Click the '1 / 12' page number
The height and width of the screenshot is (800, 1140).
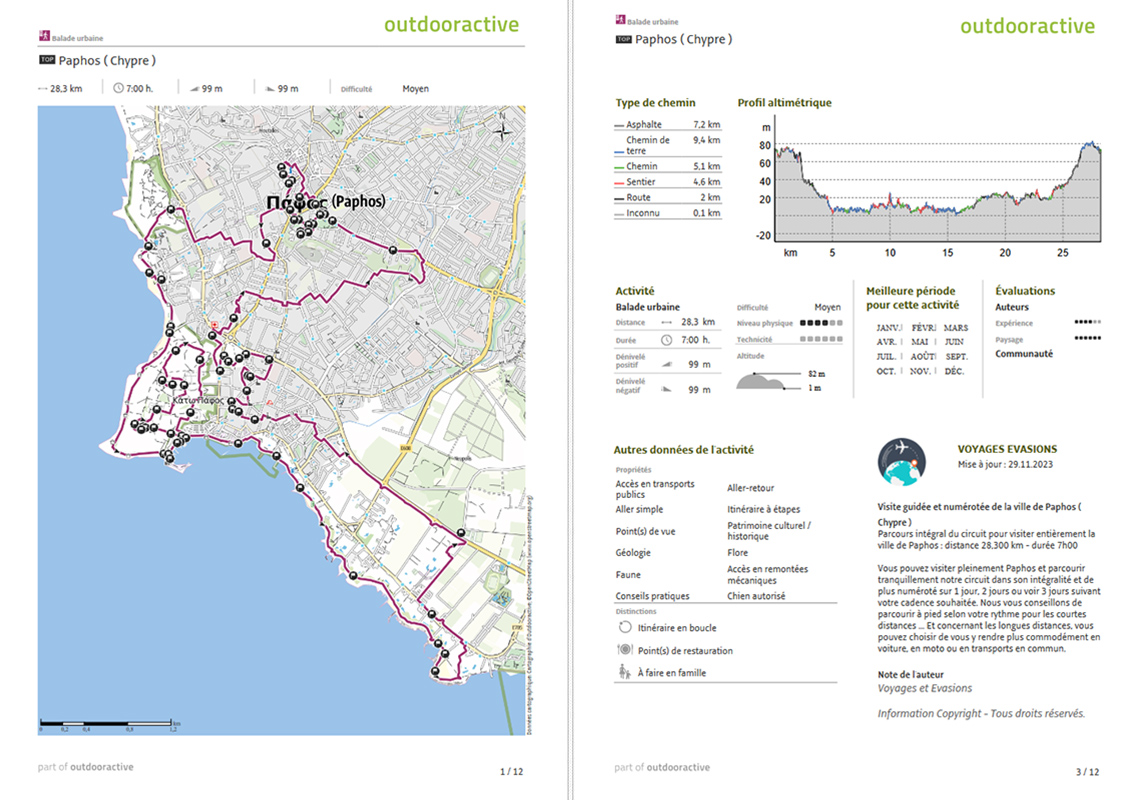pos(511,771)
